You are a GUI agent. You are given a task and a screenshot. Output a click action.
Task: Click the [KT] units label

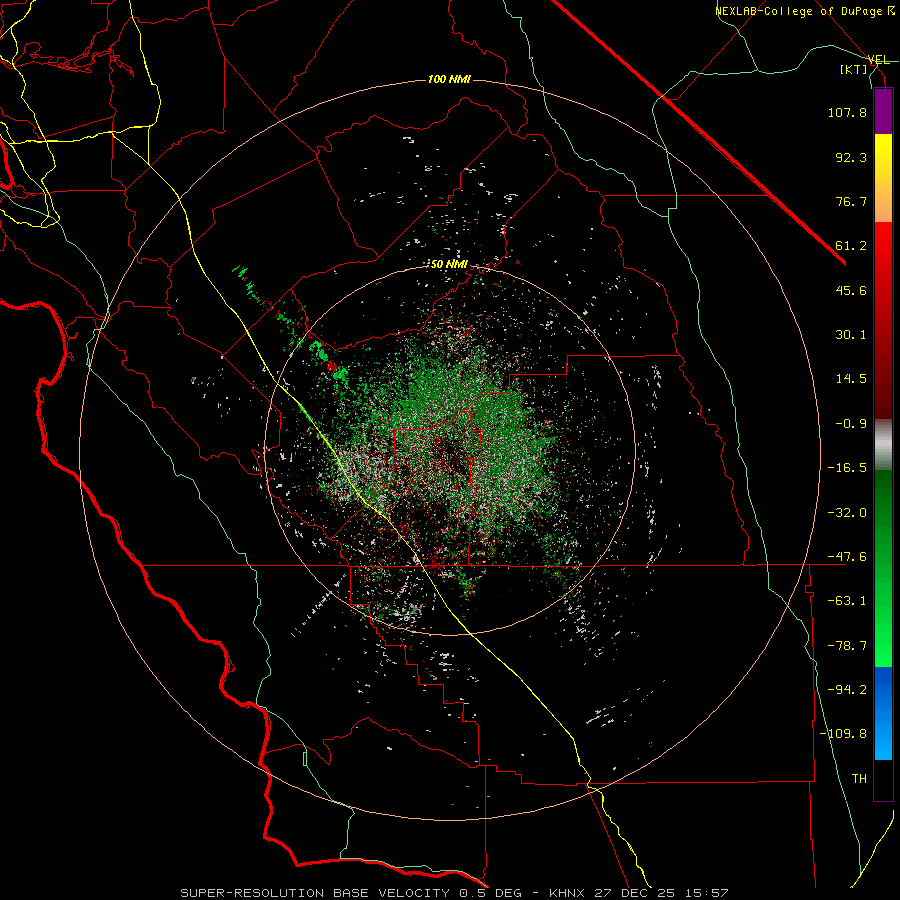coord(854,69)
